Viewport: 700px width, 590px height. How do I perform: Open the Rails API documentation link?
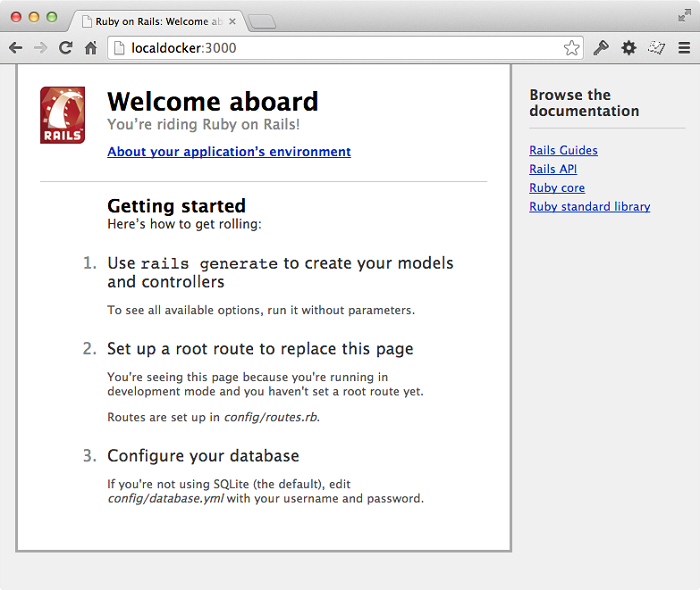click(x=553, y=169)
